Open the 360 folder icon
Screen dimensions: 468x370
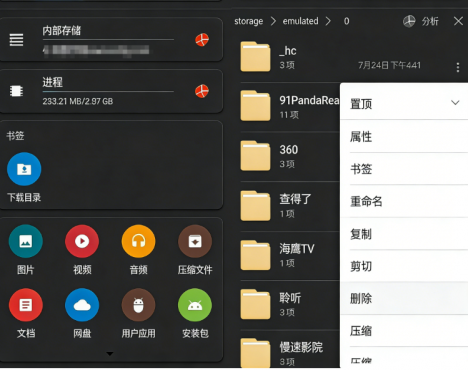click(255, 156)
